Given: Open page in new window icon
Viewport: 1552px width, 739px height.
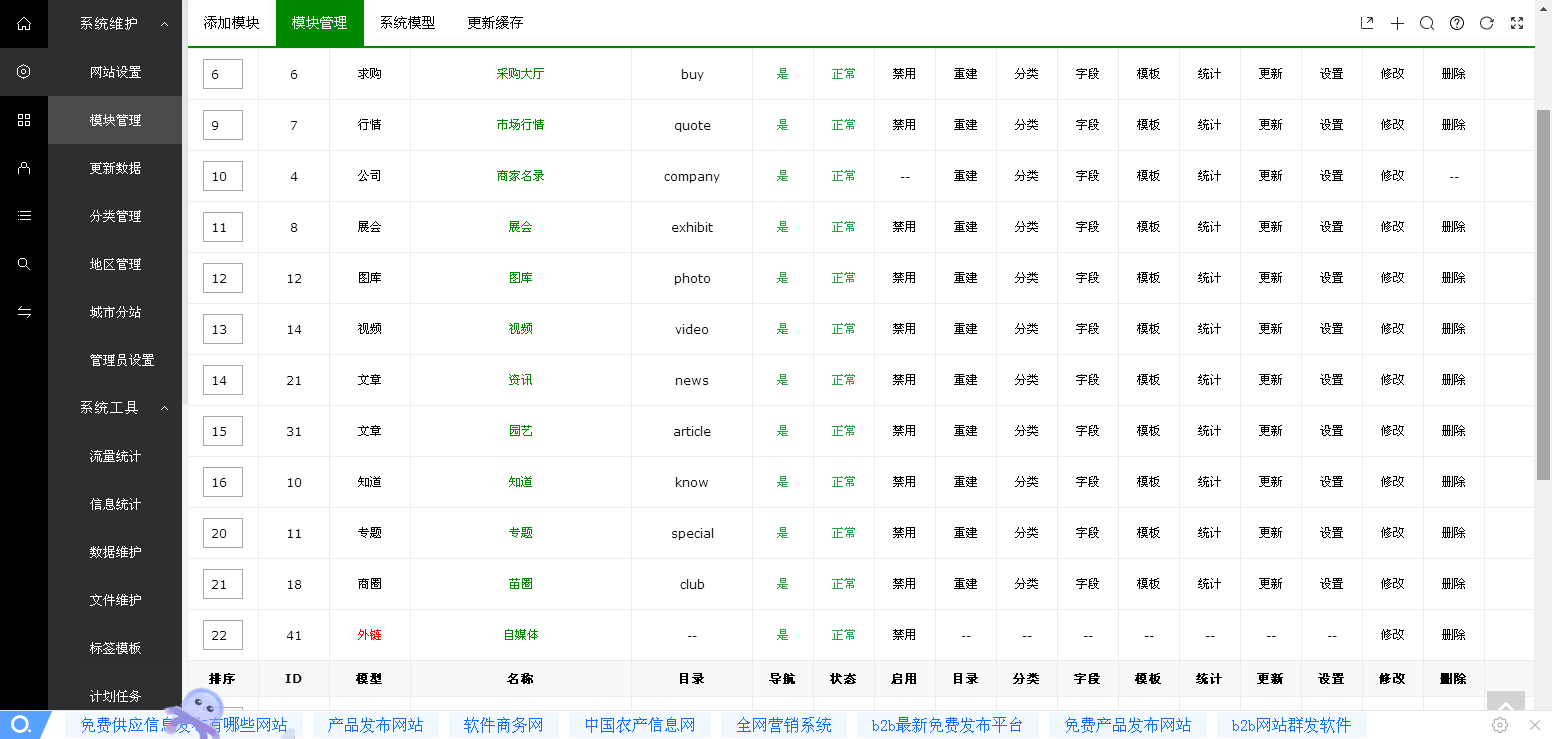Looking at the screenshot, I should [1367, 23].
